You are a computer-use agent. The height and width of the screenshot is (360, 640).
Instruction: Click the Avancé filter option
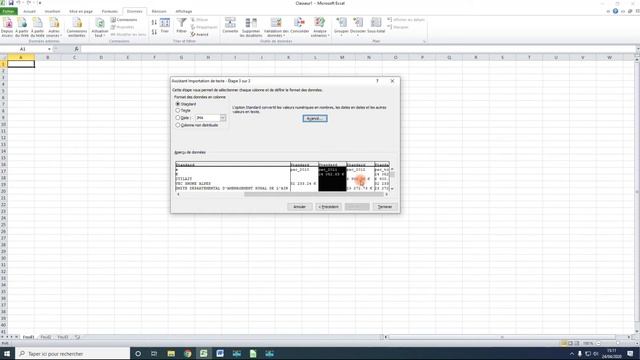[x=200, y=35]
